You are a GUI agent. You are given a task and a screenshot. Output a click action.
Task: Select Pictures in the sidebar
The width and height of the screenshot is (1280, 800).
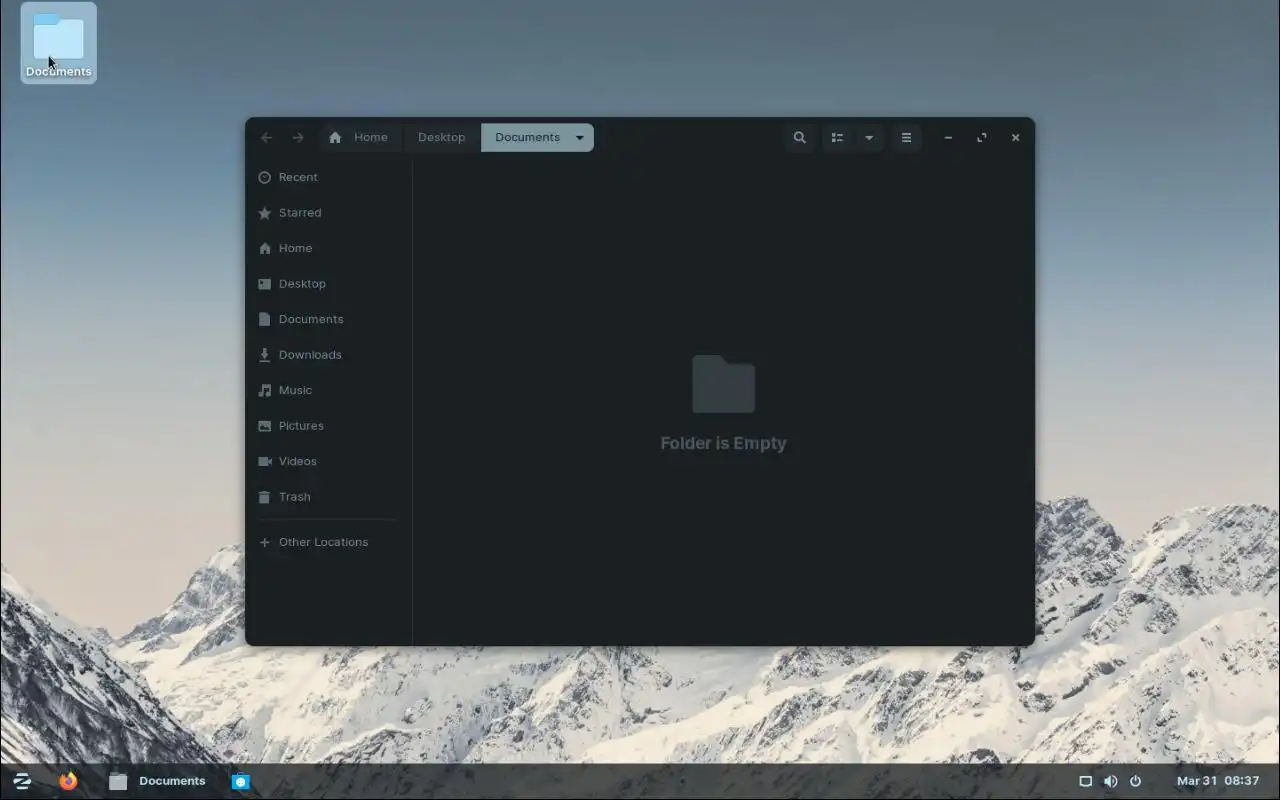329,426
